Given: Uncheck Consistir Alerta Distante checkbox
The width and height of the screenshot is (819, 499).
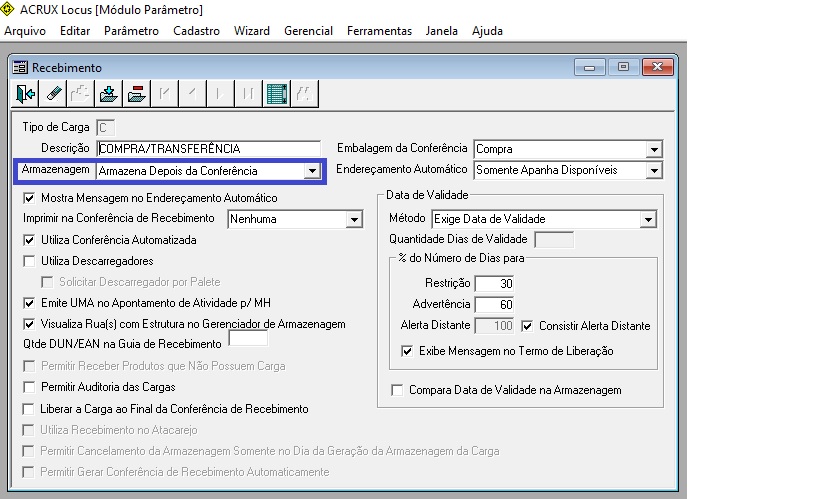Looking at the screenshot, I should 527,326.
